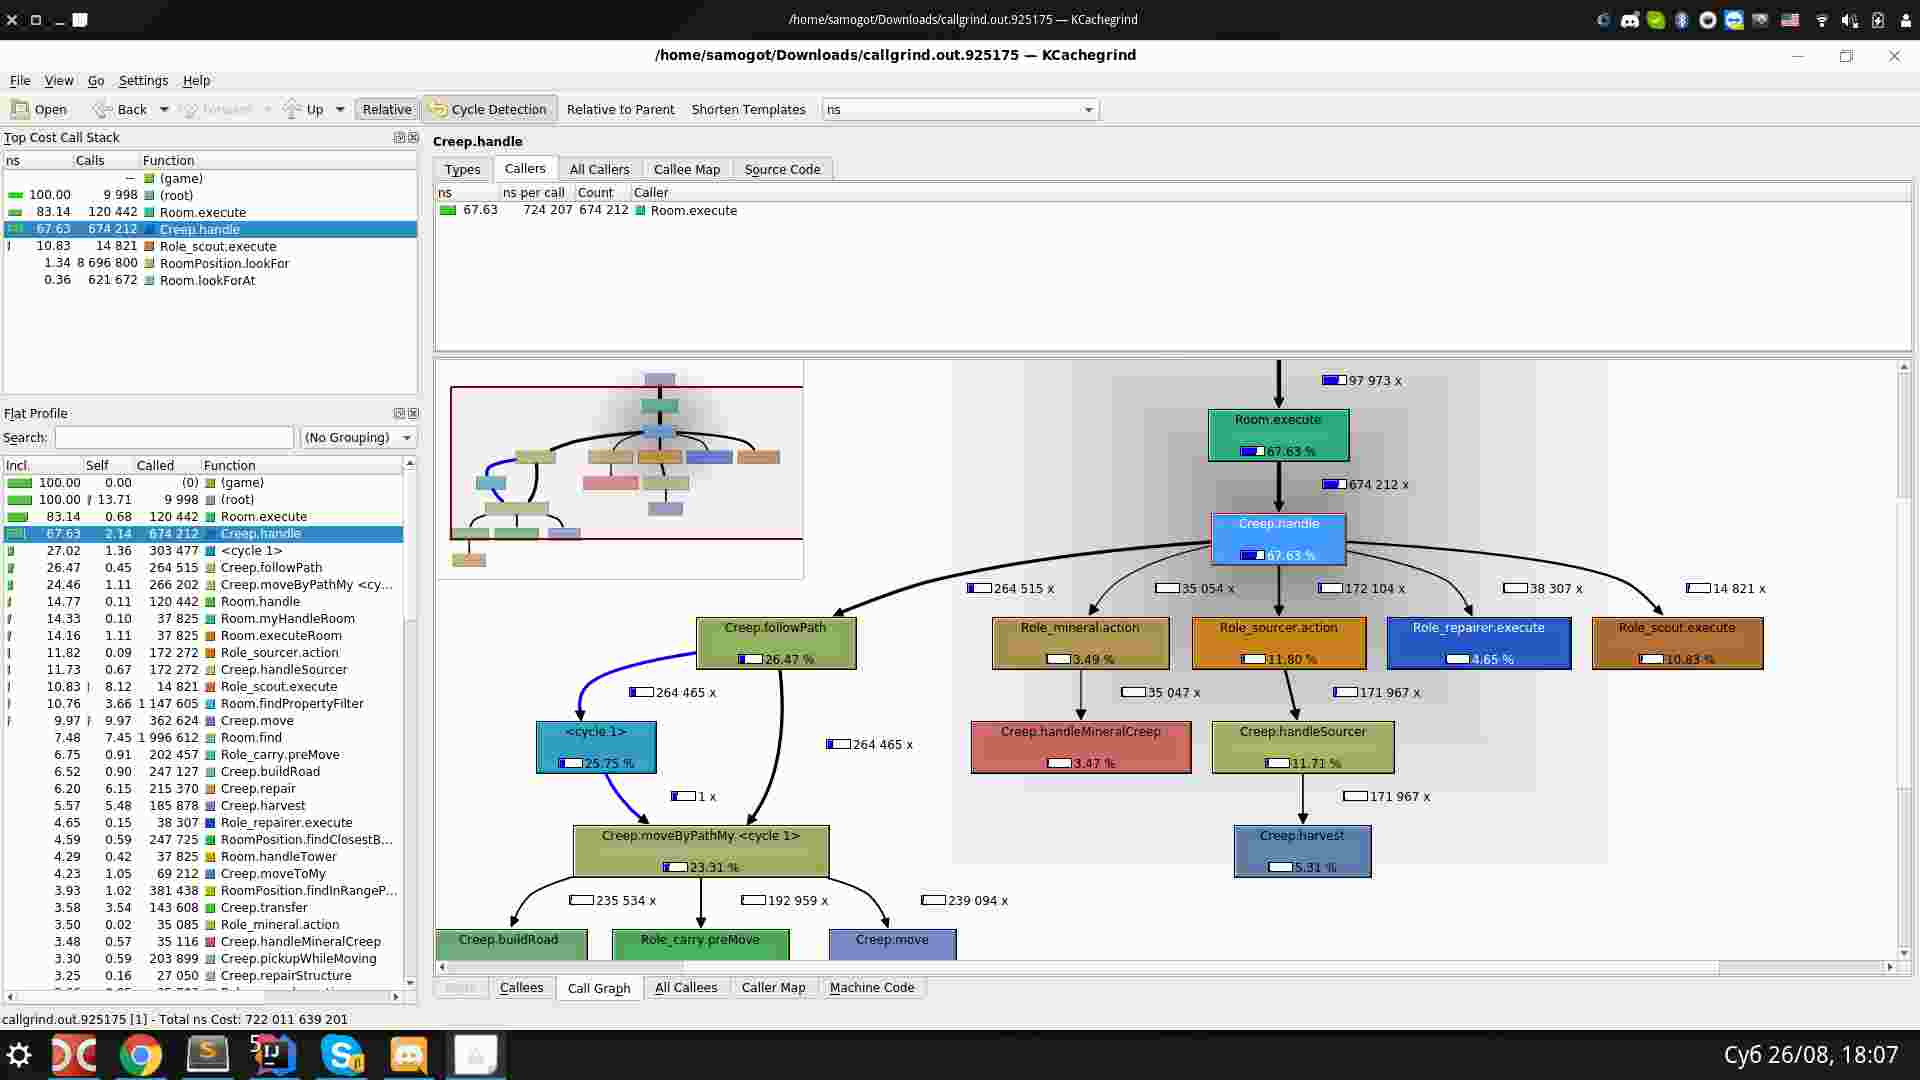The height and width of the screenshot is (1080, 1920).
Task: Open the ns event type combo box
Action: 960,109
